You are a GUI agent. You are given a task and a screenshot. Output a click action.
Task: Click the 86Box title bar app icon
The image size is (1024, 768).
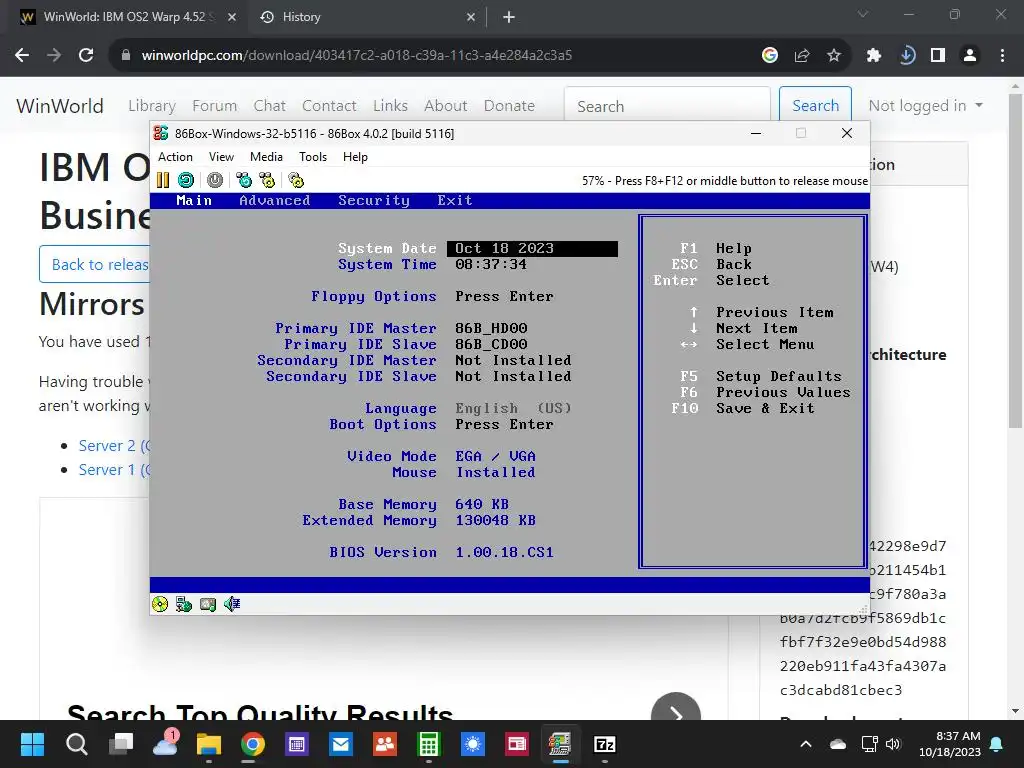[161, 133]
